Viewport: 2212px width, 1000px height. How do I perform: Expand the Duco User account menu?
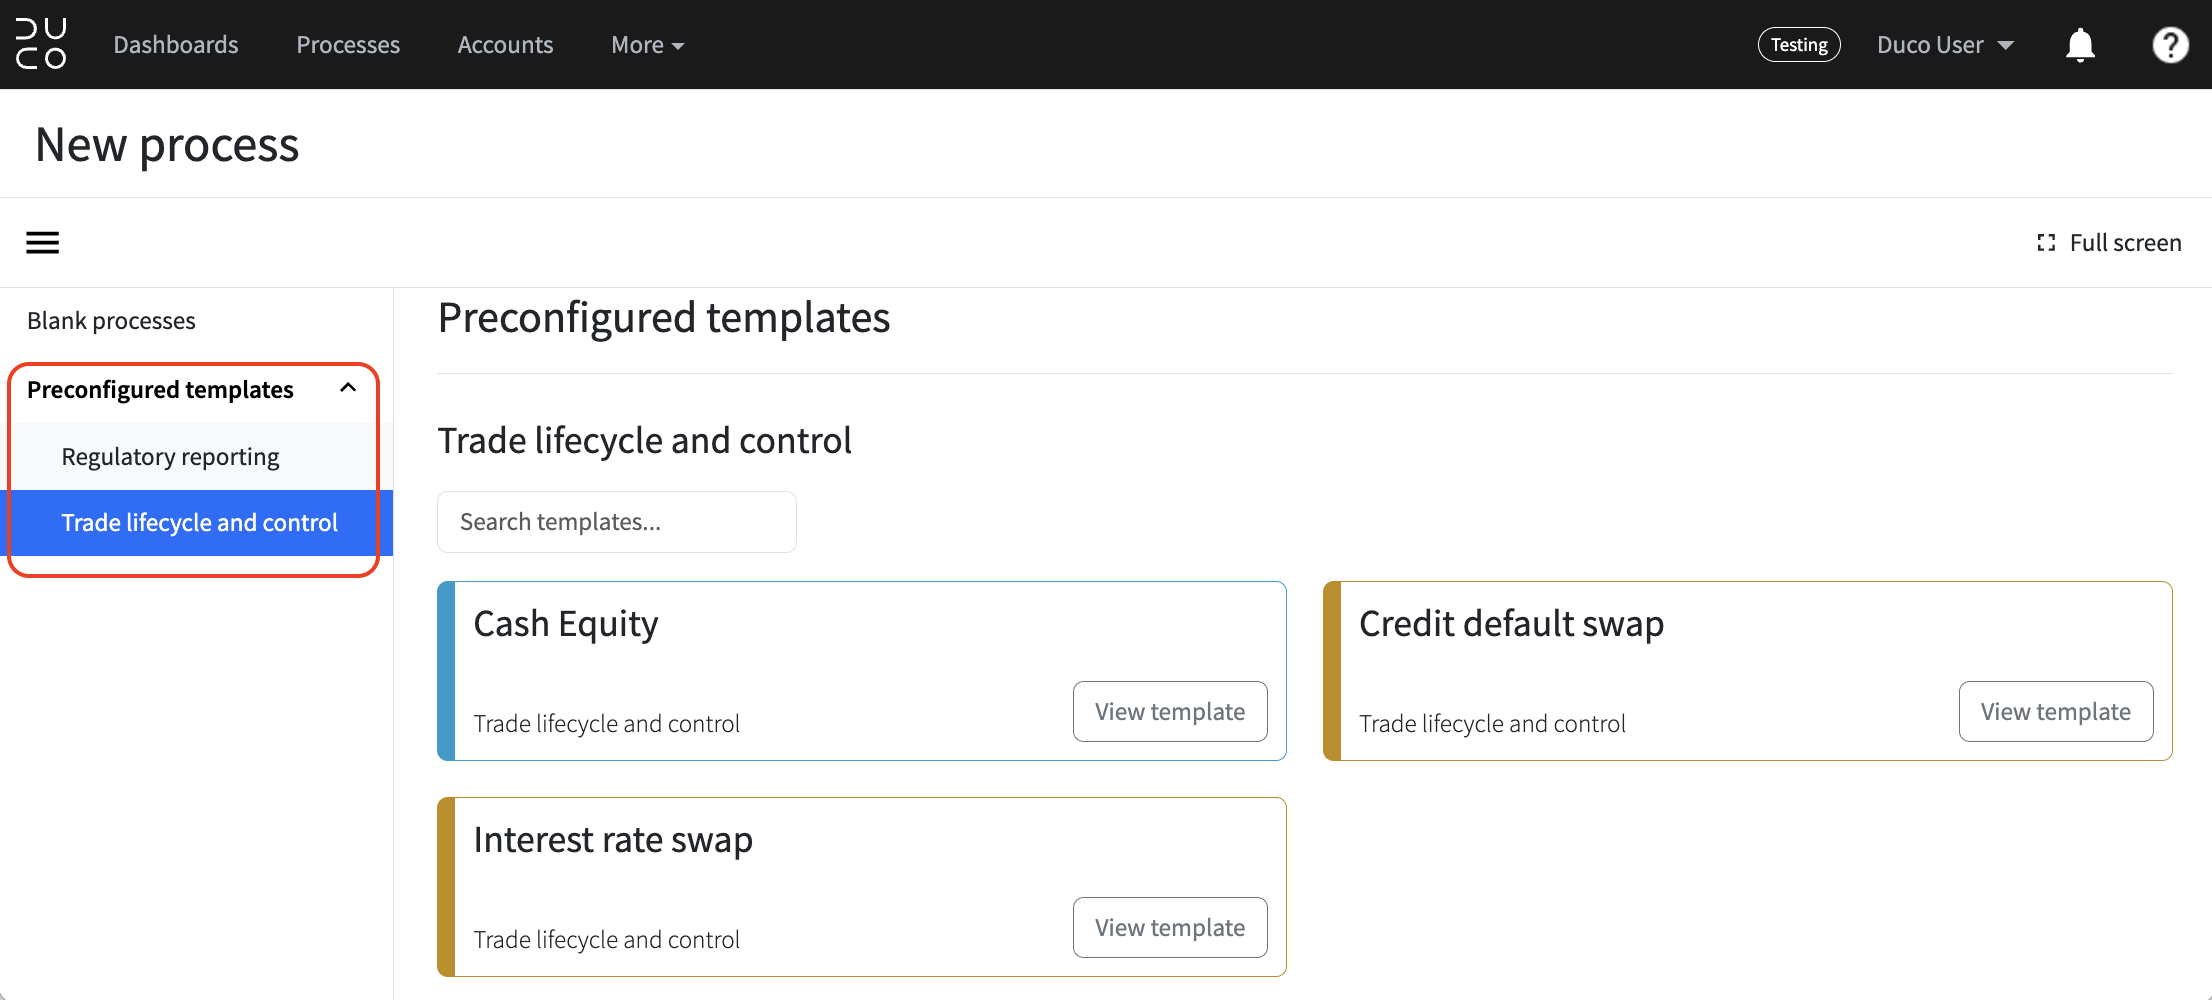1945,45
